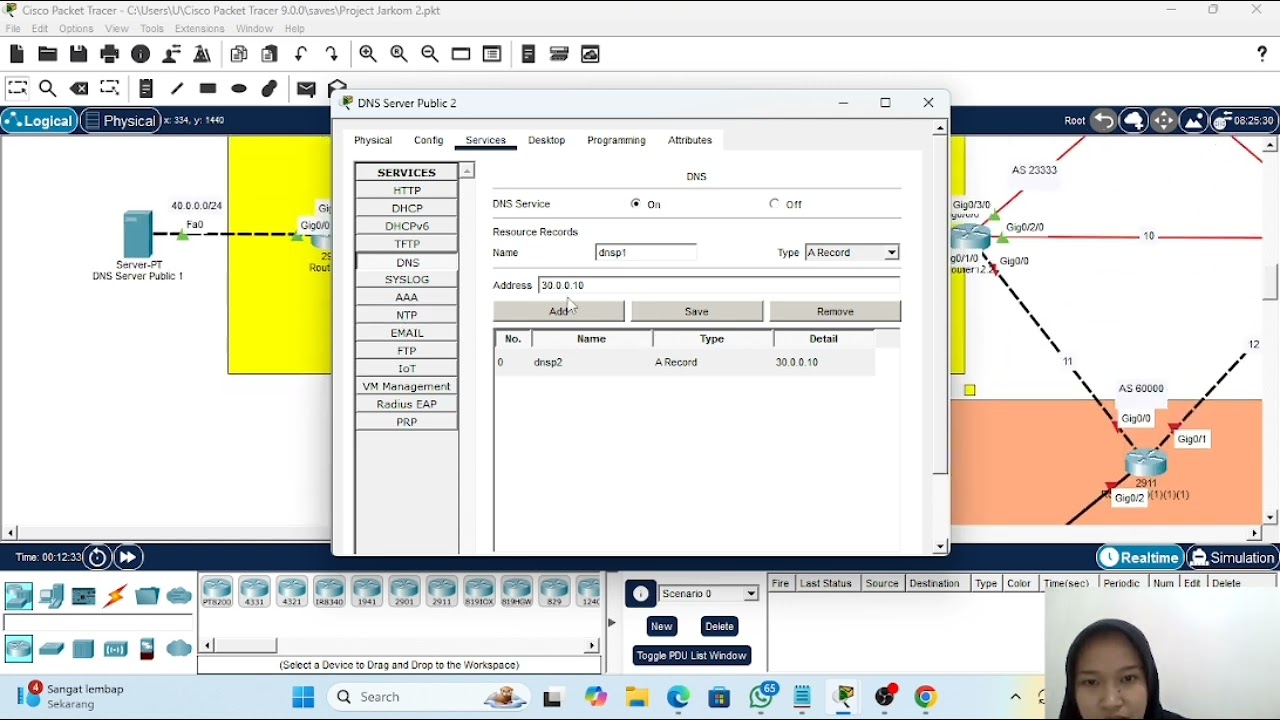Click the Remove record button
This screenshot has height=720, width=1280.
pos(835,311)
